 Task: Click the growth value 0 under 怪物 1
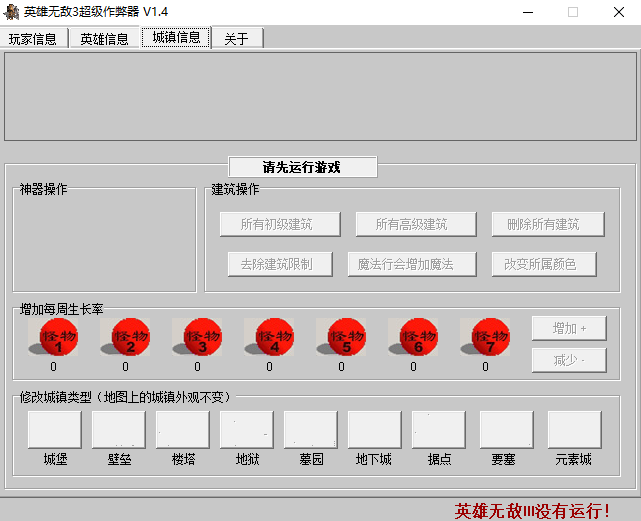(x=54, y=366)
